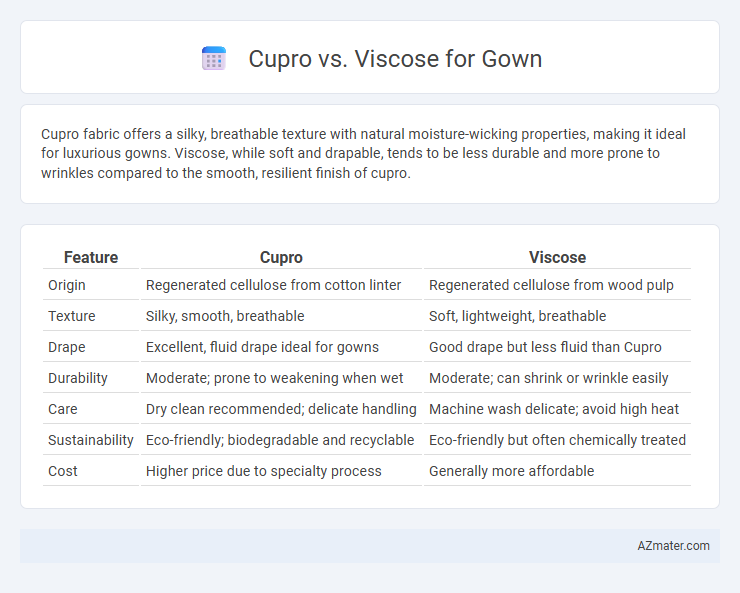Click 'Eco-friendly but often chemically treated' cell
The width and height of the screenshot is (740, 593).
pos(557,440)
